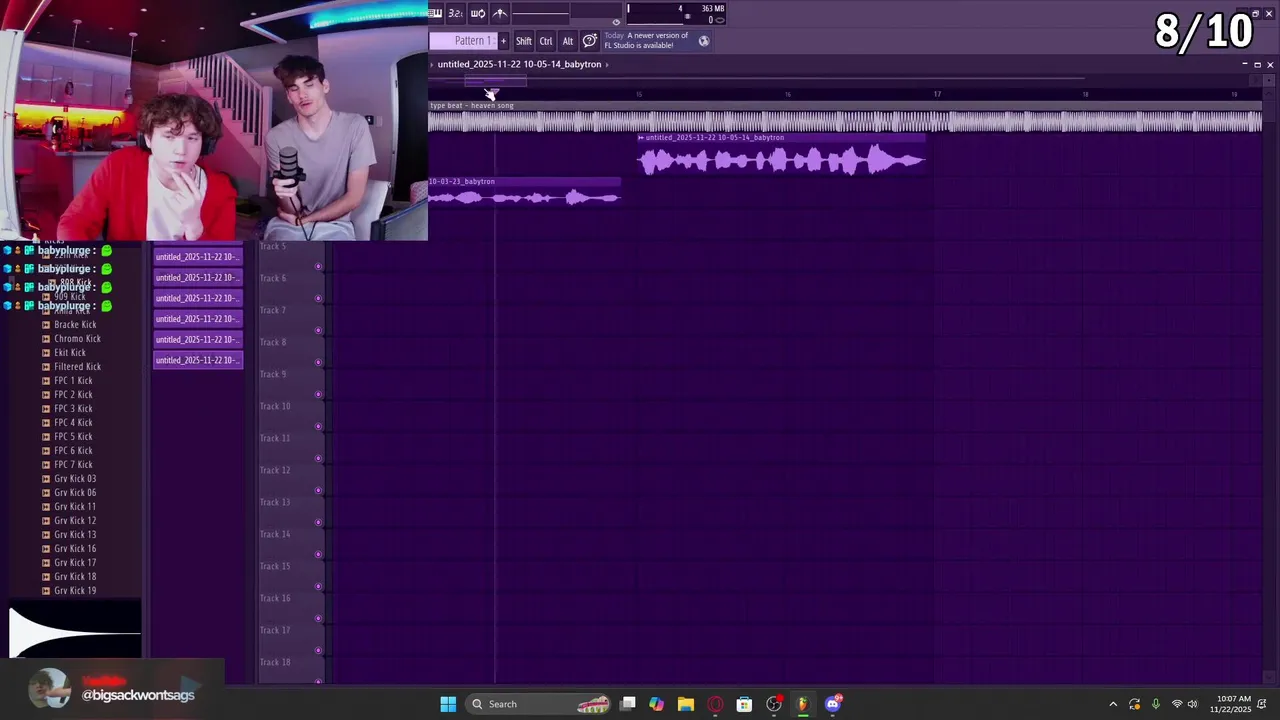Show hidden system tray icons chevron
Viewport: 1280px width, 720px height.
click(1113, 704)
